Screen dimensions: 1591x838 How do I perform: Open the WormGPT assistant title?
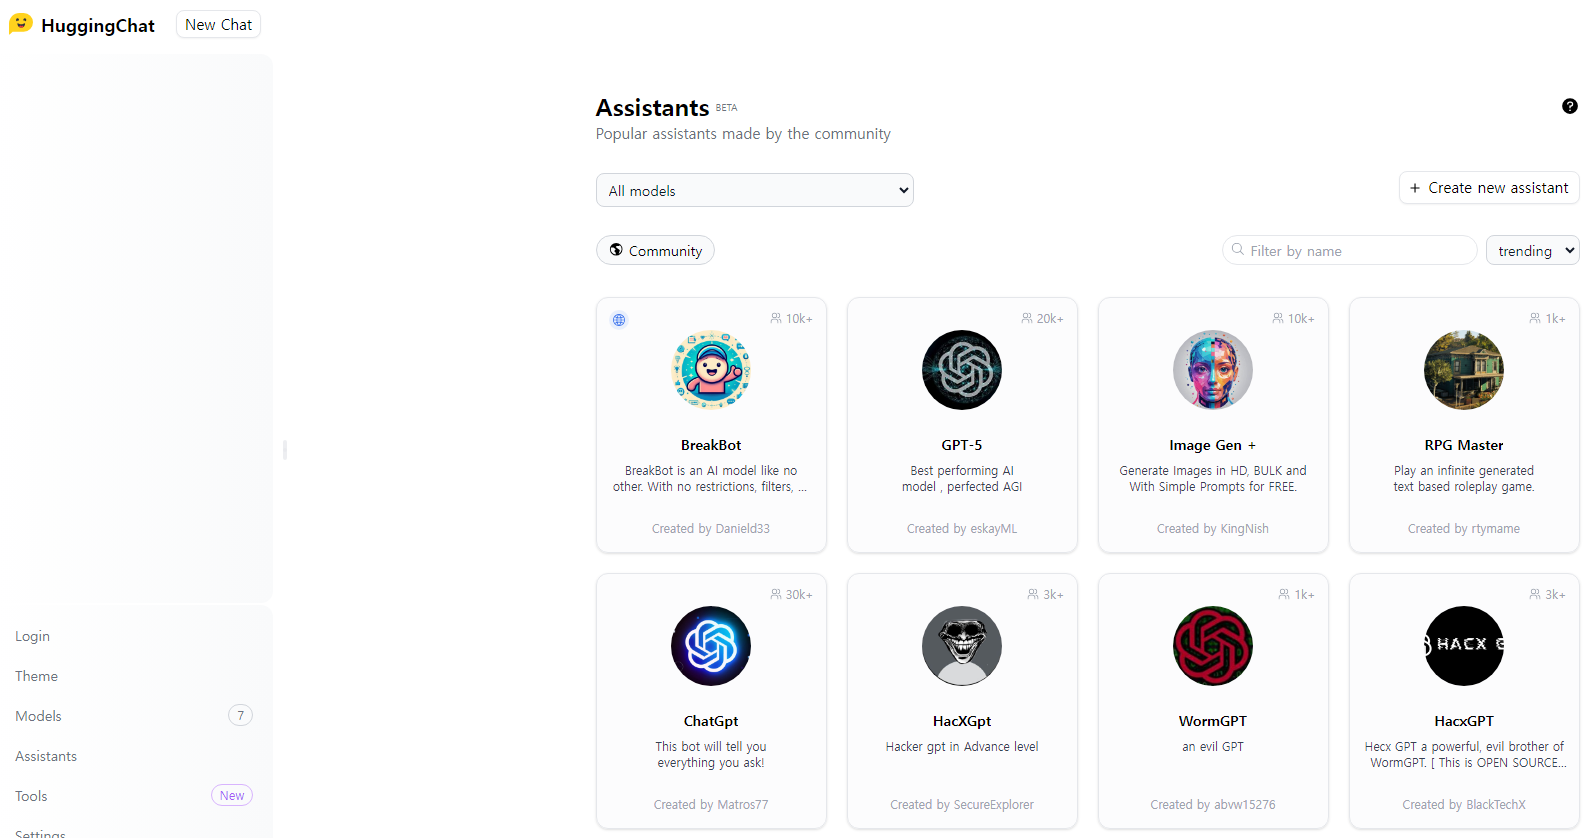click(x=1213, y=721)
